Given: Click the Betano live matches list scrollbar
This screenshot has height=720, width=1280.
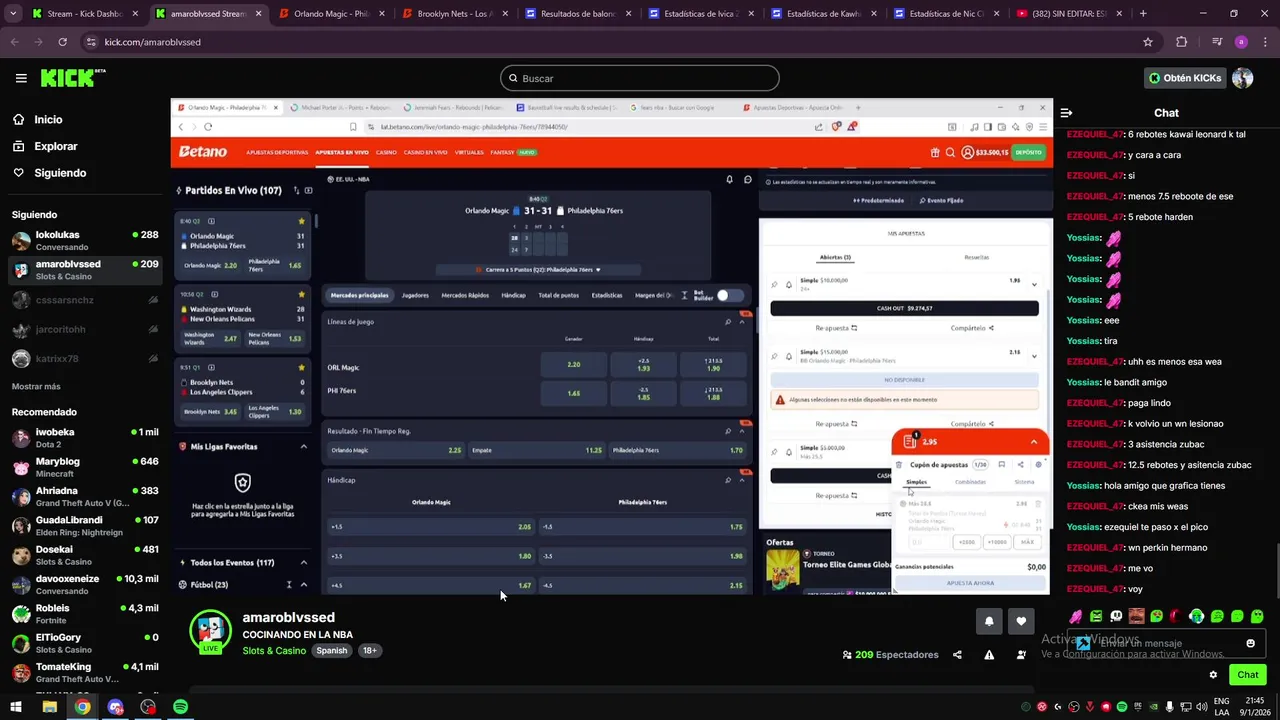Looking at the screenshot, I should pyautogui.click(x=315, y=221).
